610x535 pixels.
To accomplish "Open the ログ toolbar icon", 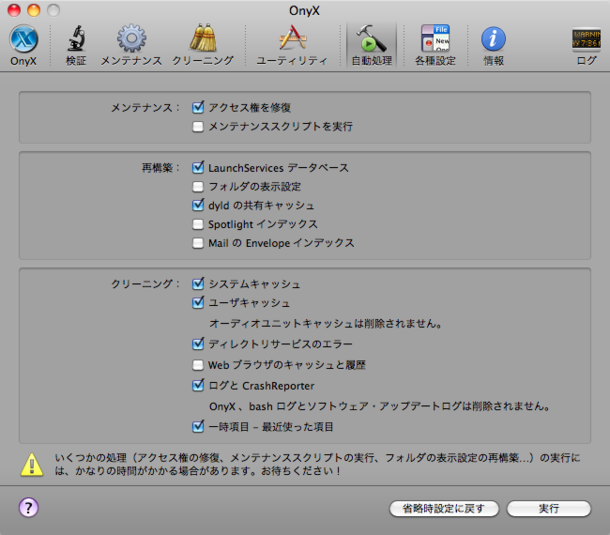I will point(586,45).
